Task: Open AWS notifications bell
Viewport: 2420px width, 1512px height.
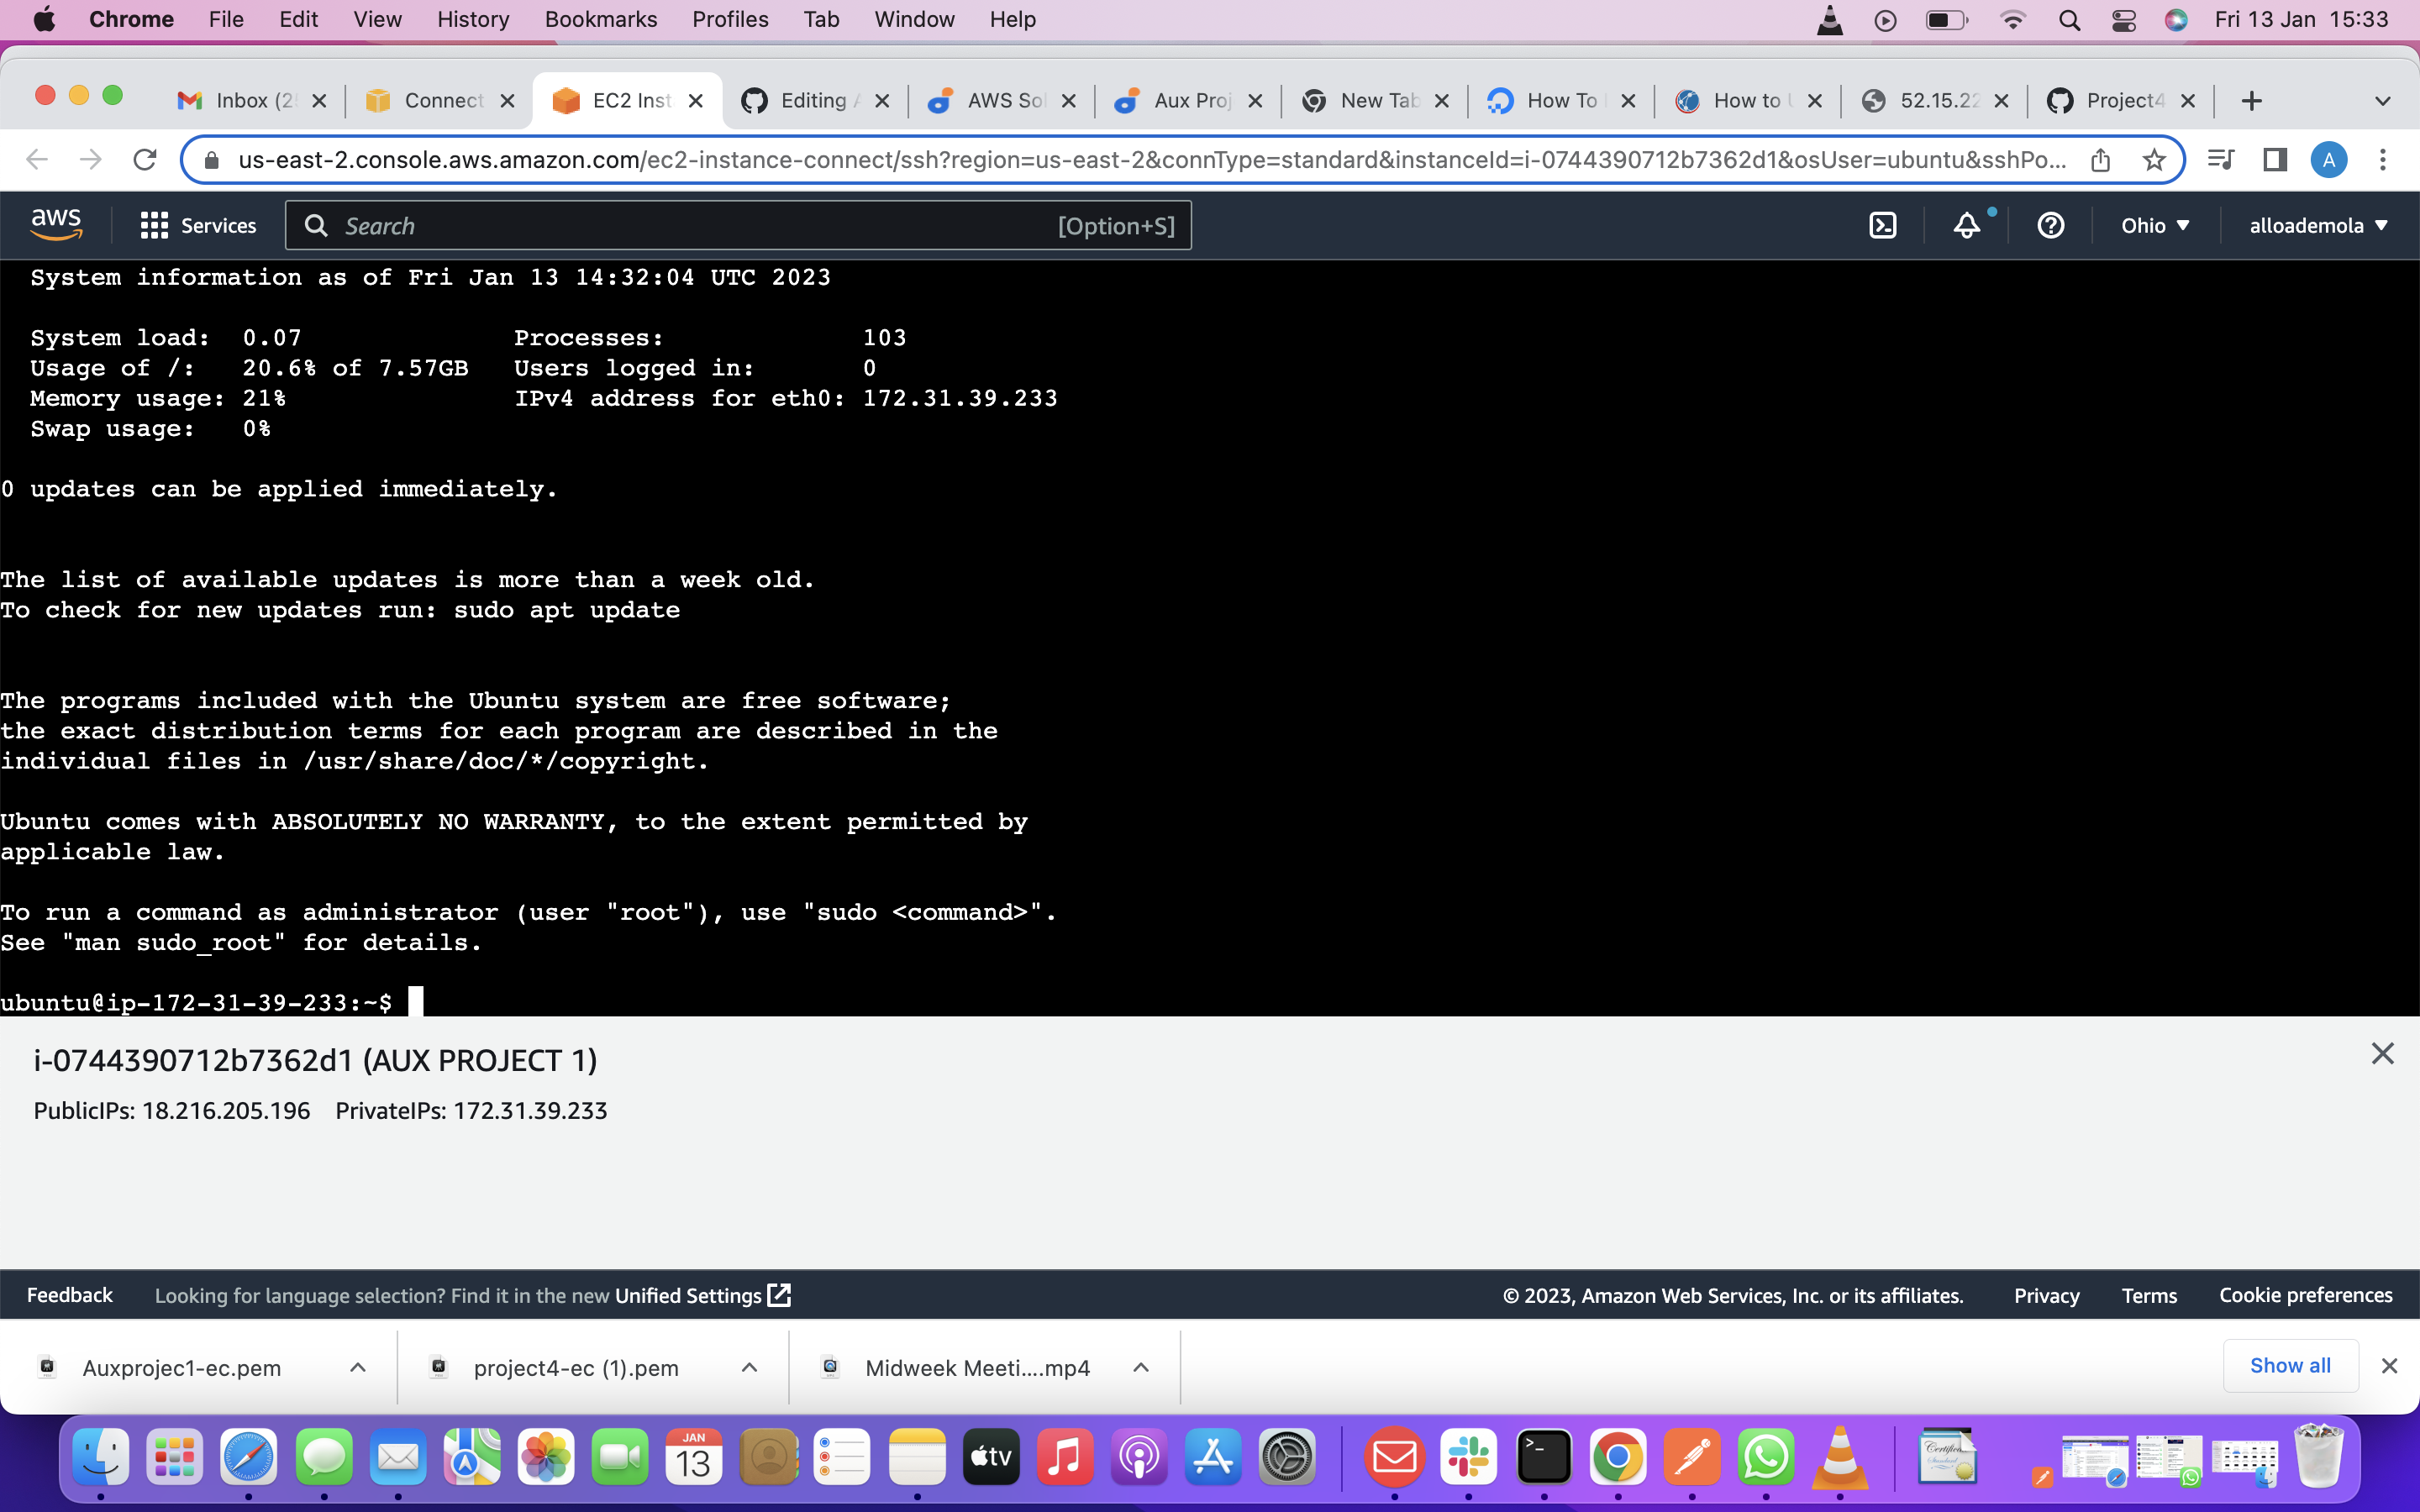Action: click(1967, 225)
